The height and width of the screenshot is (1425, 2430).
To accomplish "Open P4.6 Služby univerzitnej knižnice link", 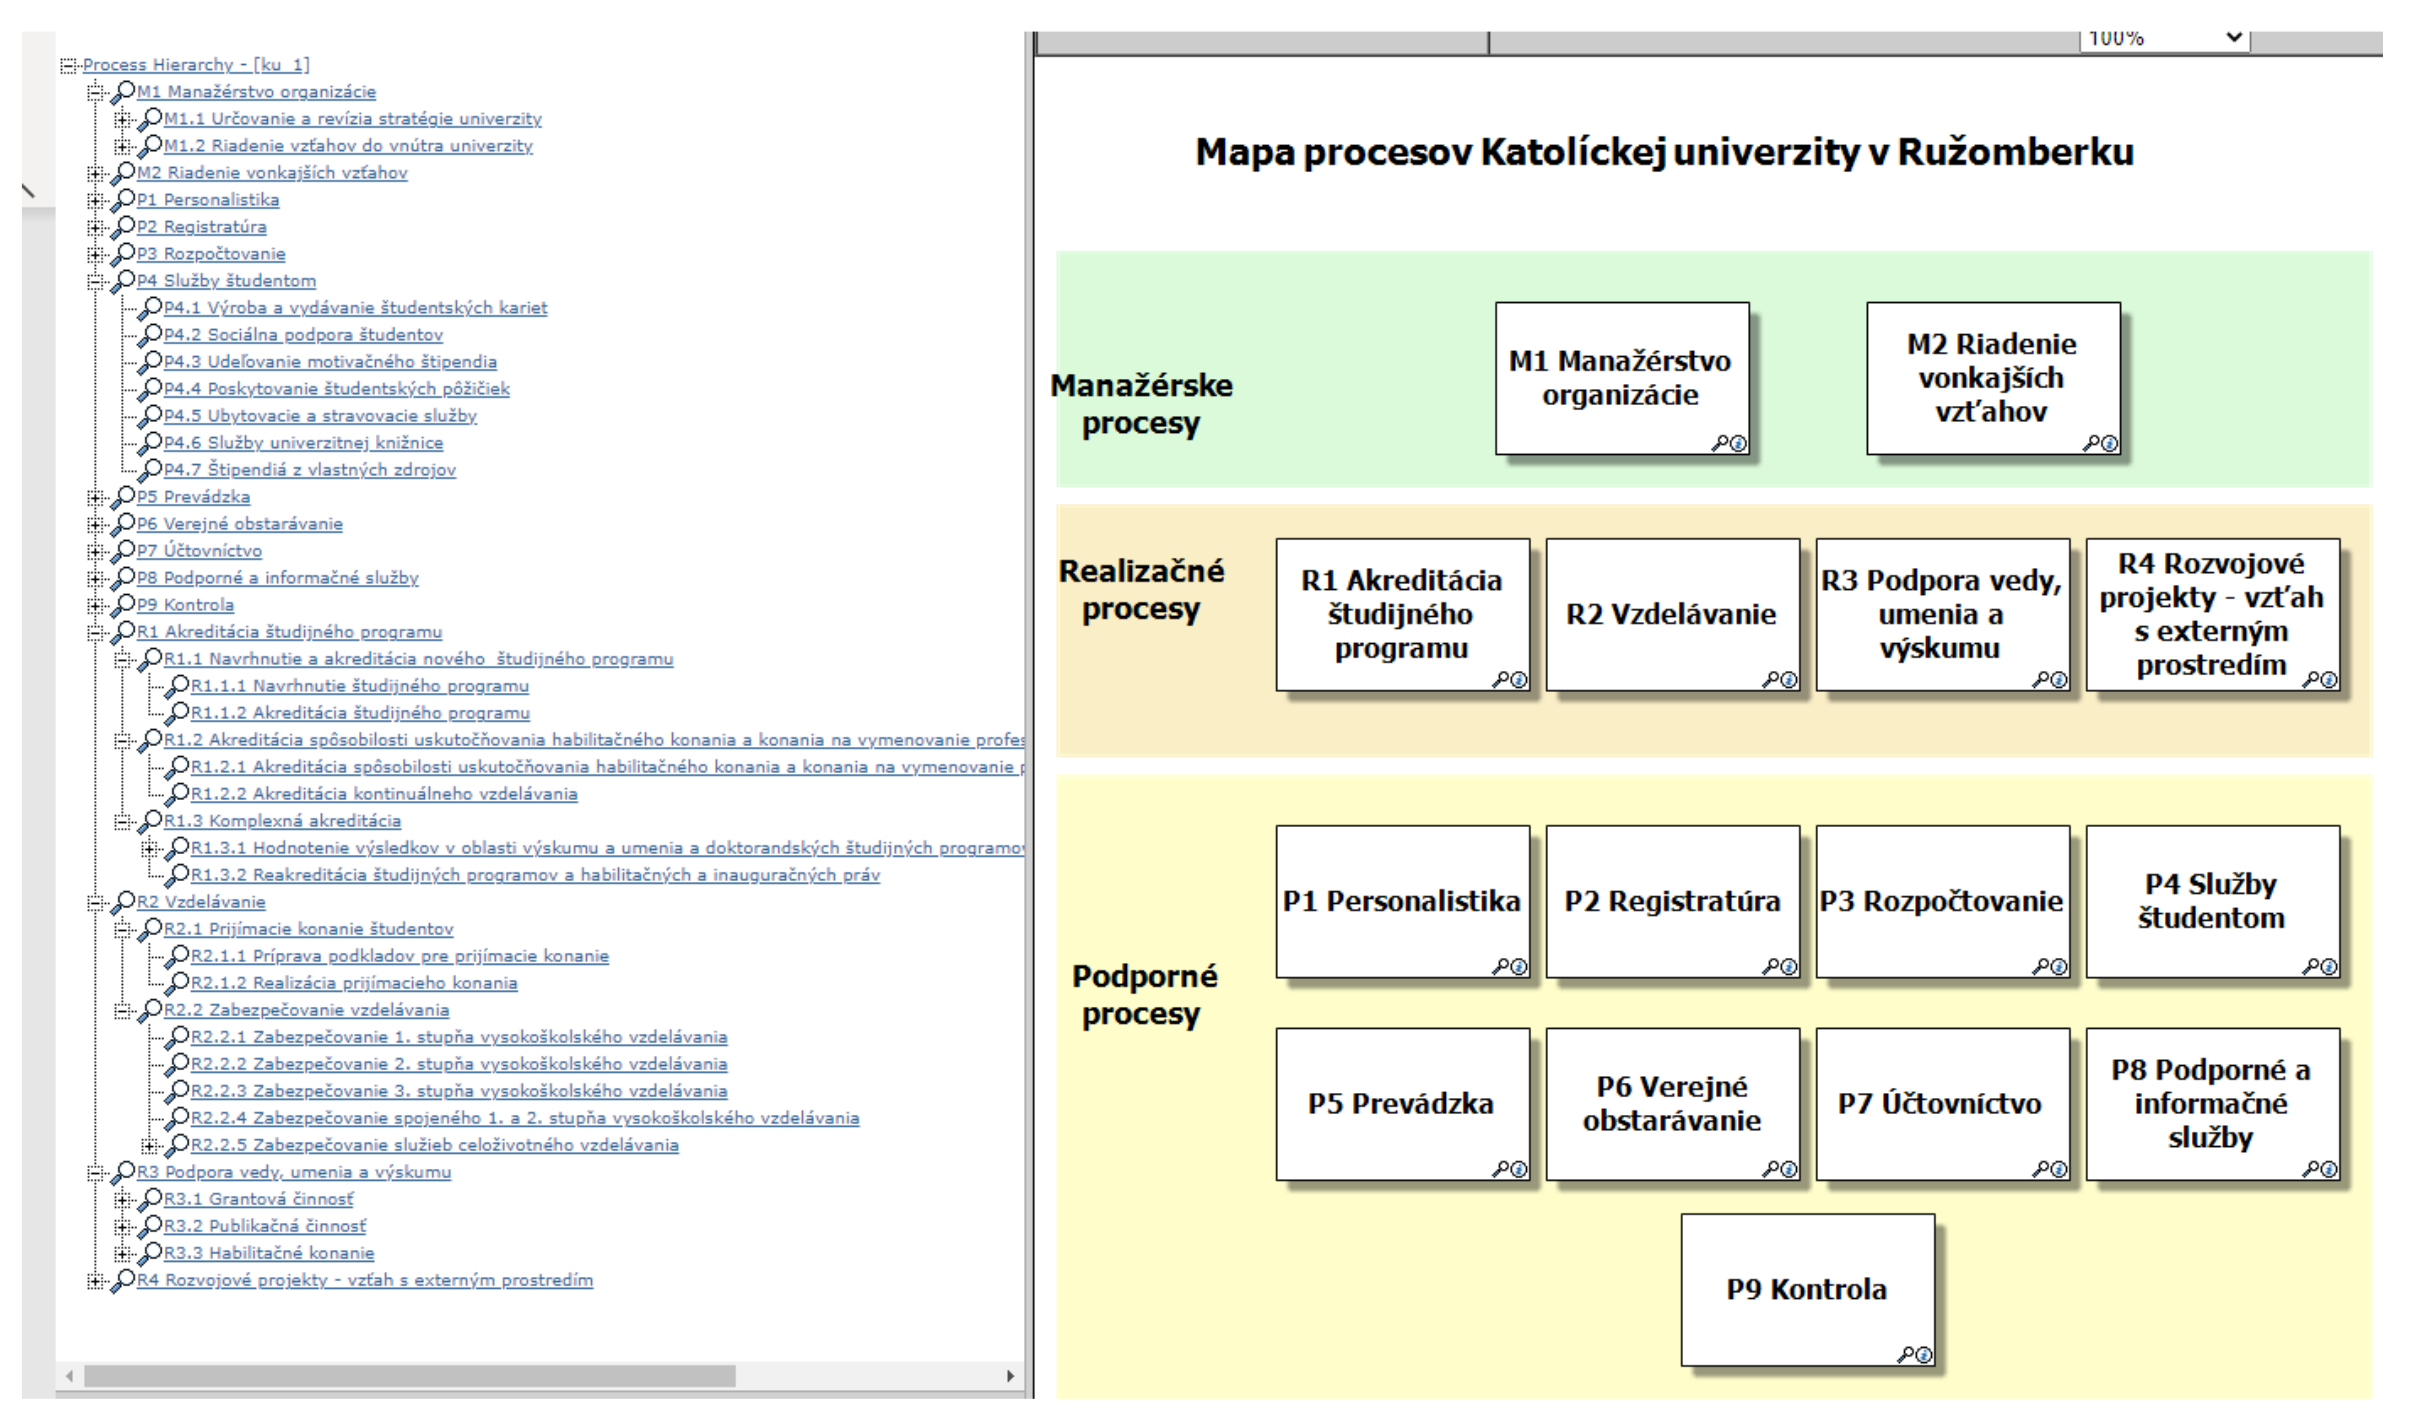I will 303,443.
